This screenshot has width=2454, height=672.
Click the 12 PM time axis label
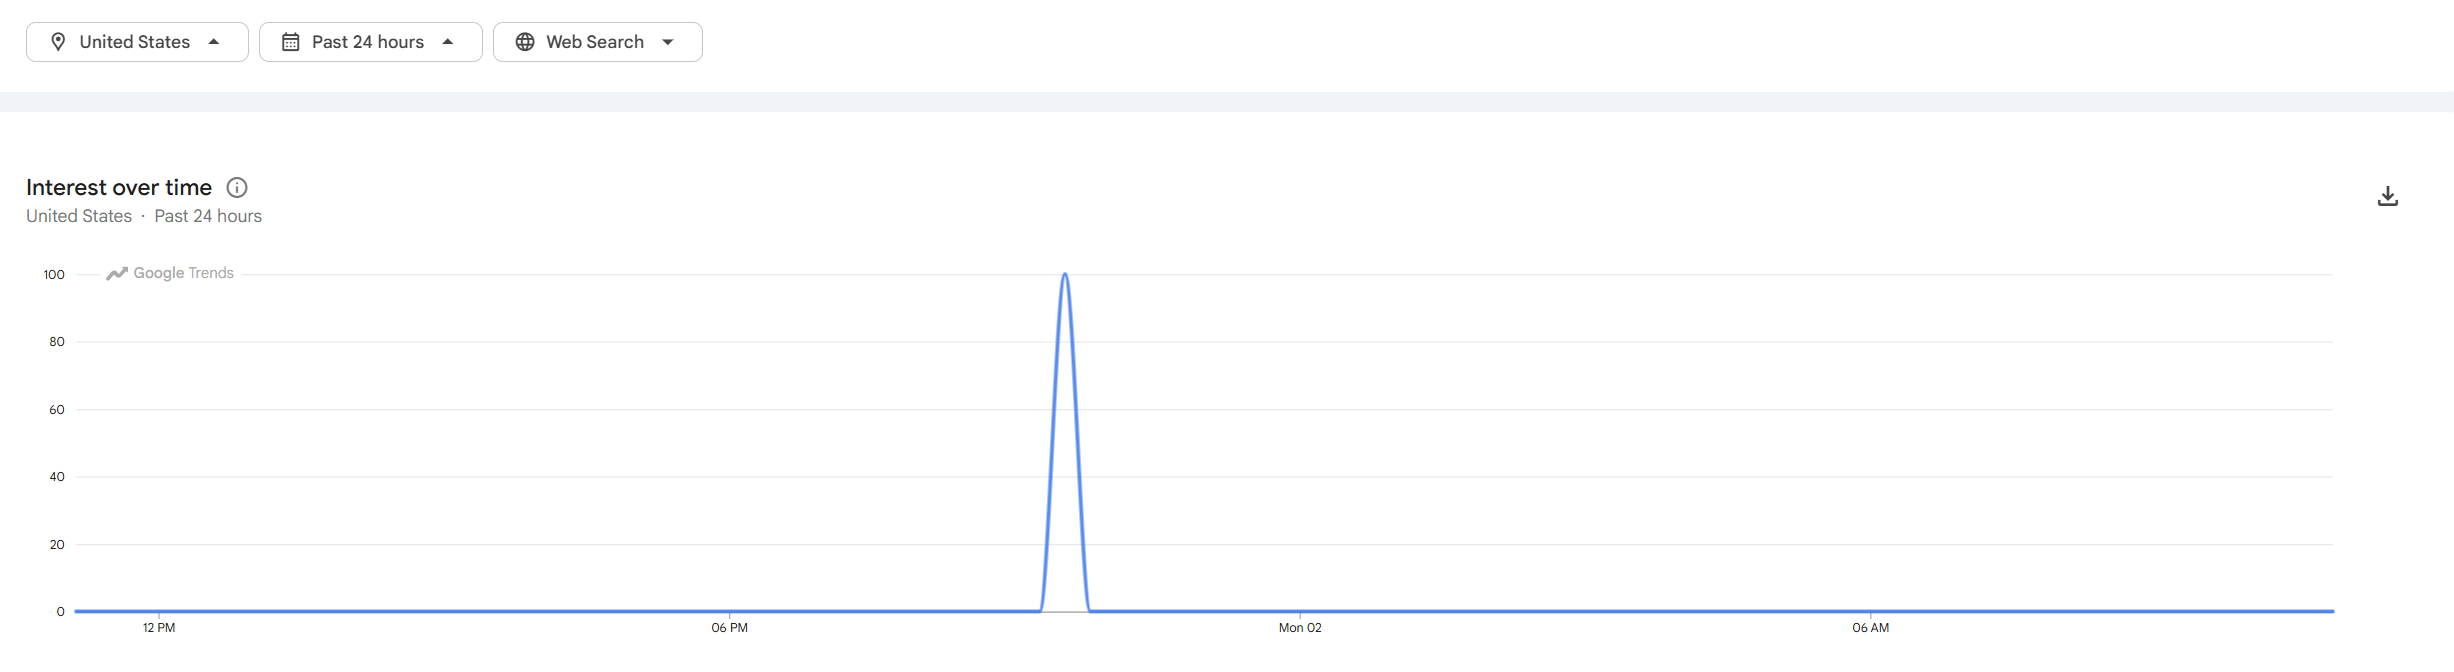pyautogui.click(x=159, y=628)
